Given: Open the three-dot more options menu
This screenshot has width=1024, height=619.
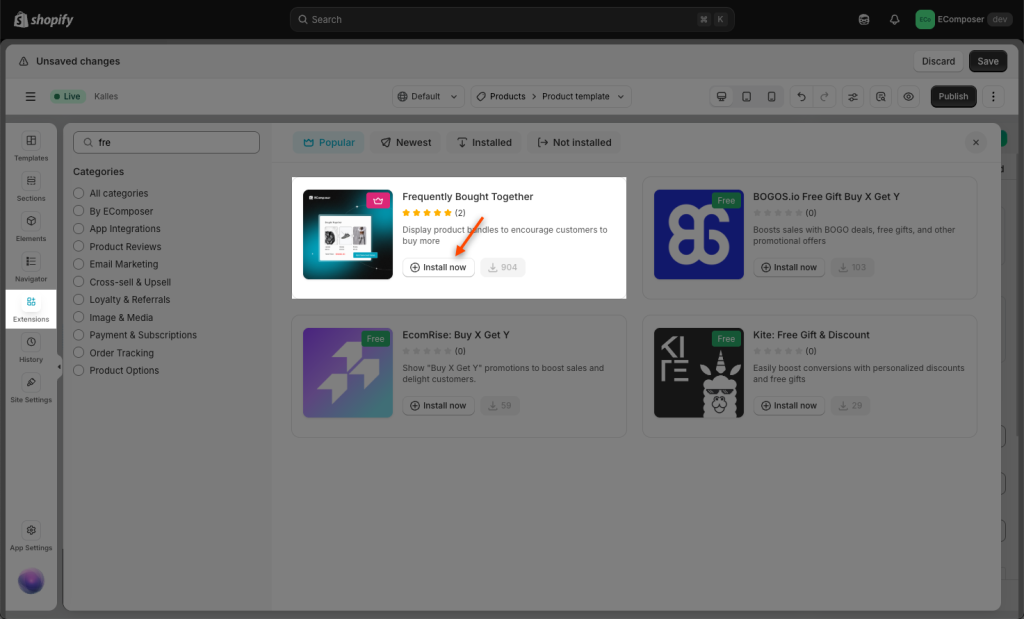Looking at the screenshot, I should [x=993, y=97].
